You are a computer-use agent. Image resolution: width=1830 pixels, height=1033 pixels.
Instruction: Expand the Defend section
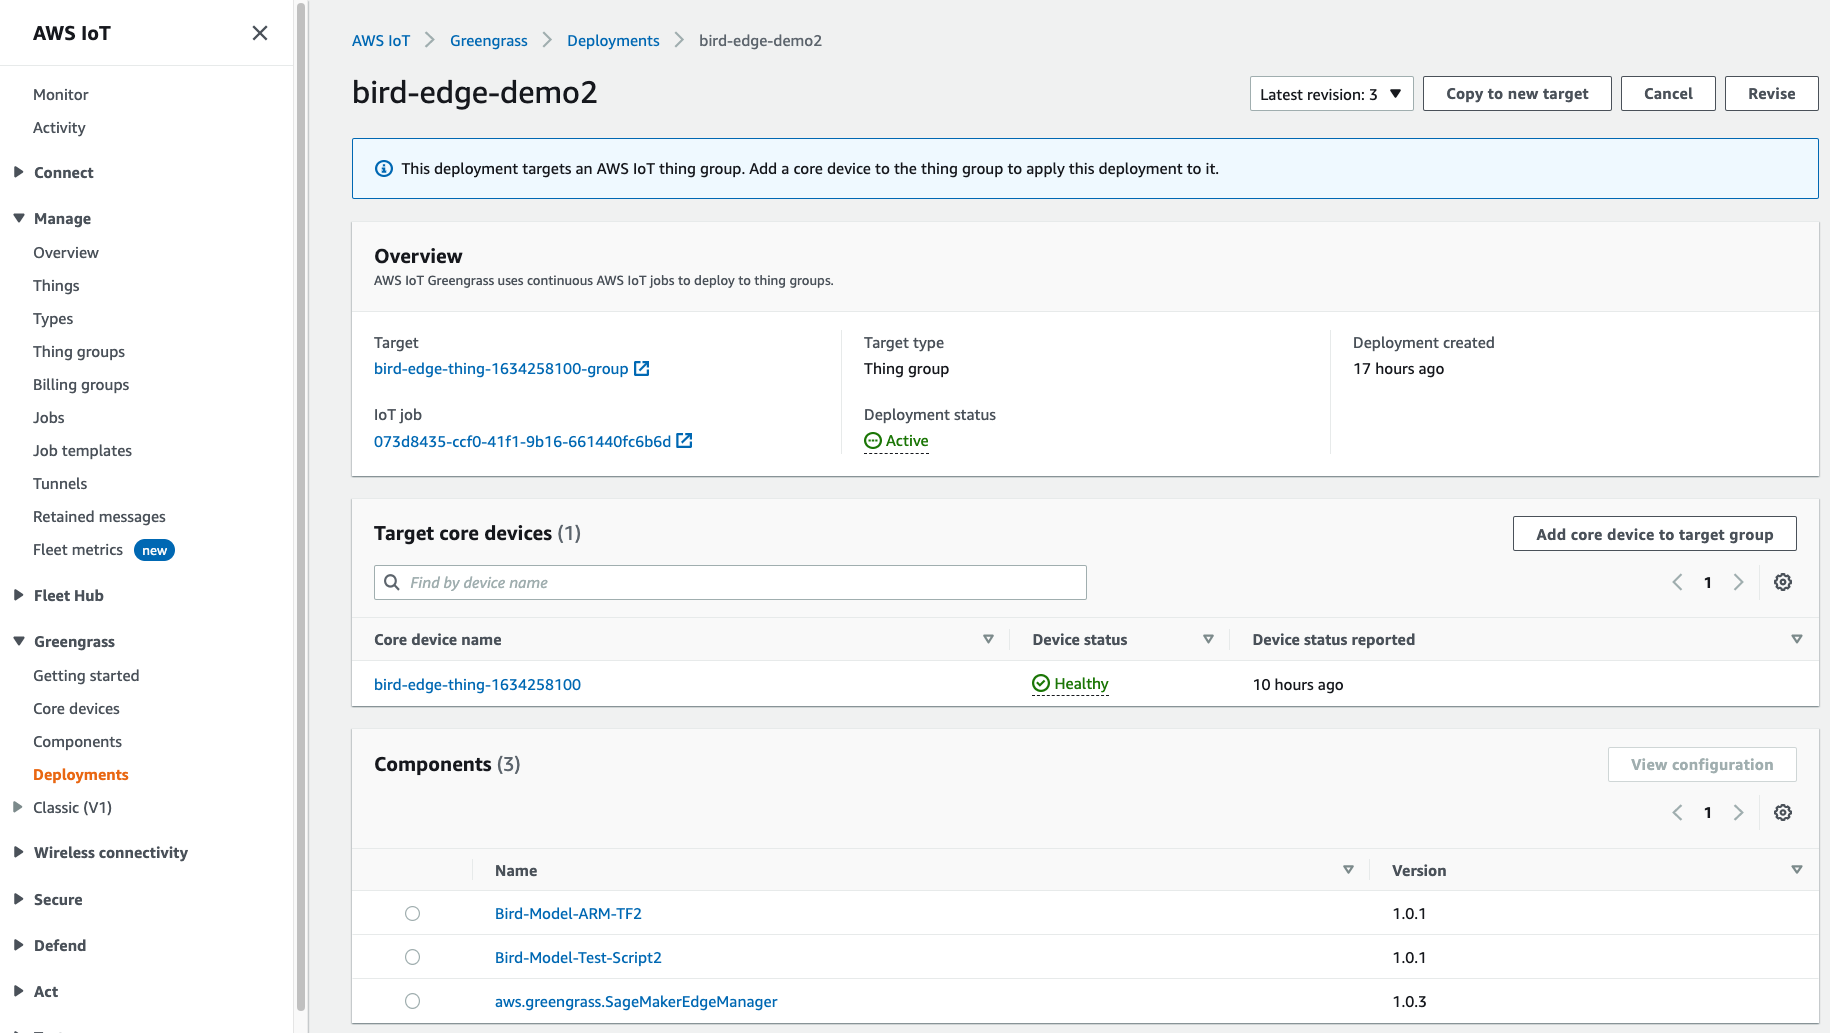pos(18,945)
